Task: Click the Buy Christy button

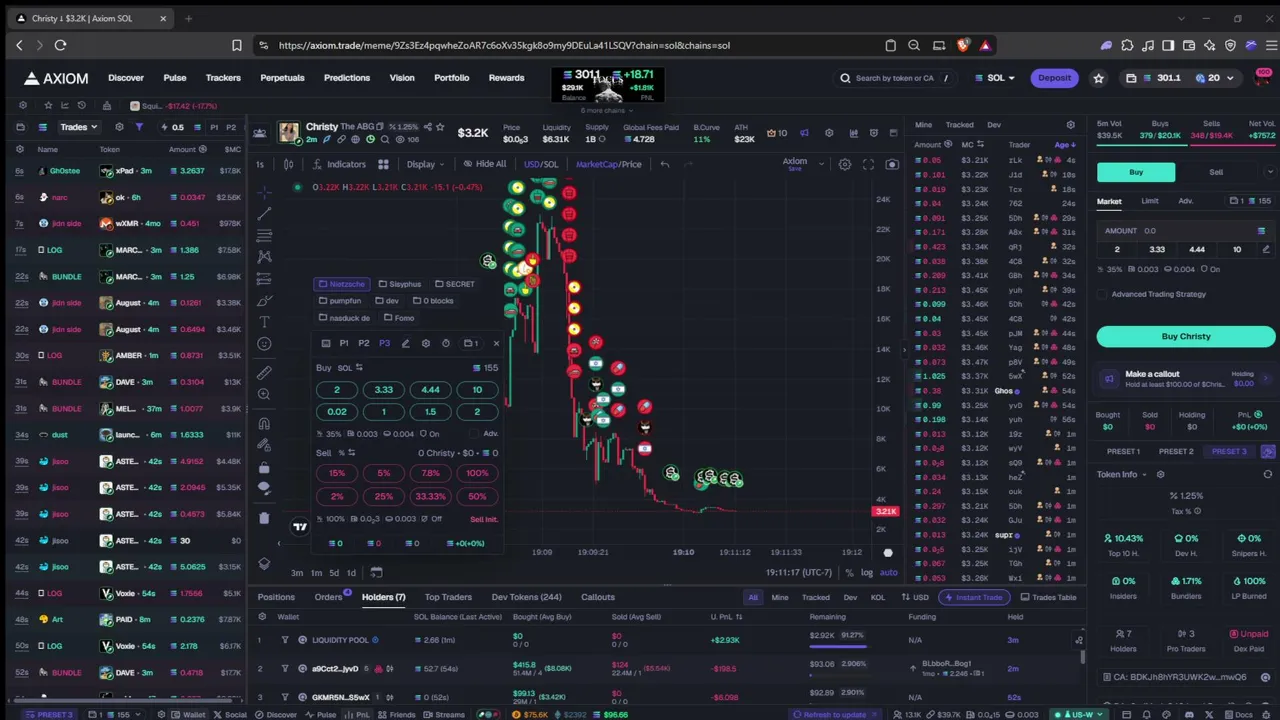Action: pos(1186,336)
